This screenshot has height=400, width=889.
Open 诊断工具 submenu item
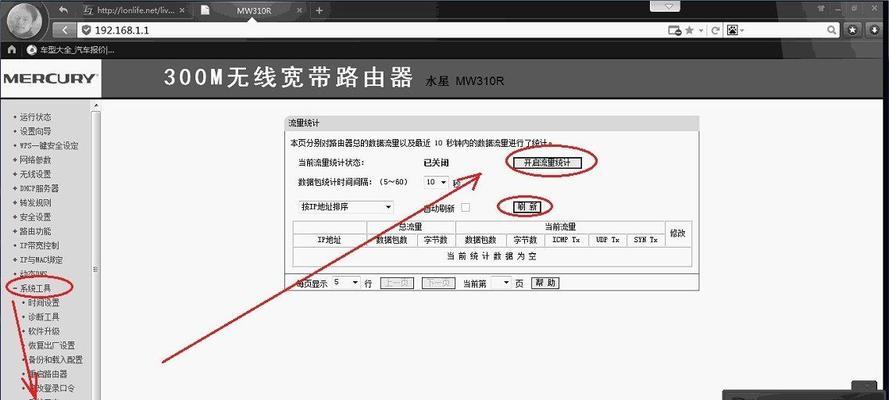pos(44,317)
